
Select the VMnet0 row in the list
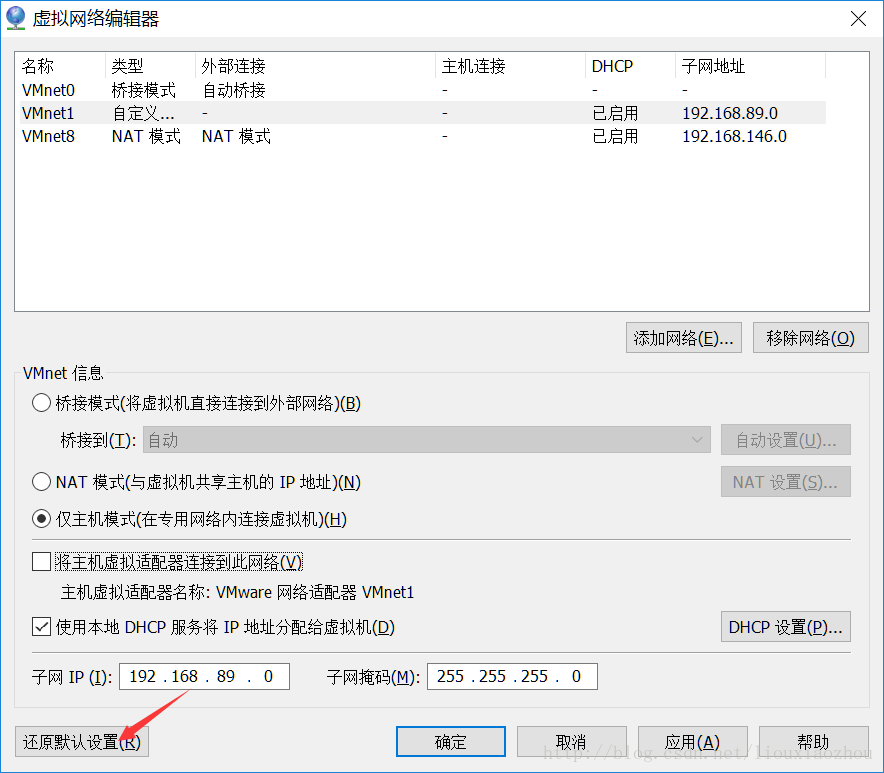(x=423, y=90)
